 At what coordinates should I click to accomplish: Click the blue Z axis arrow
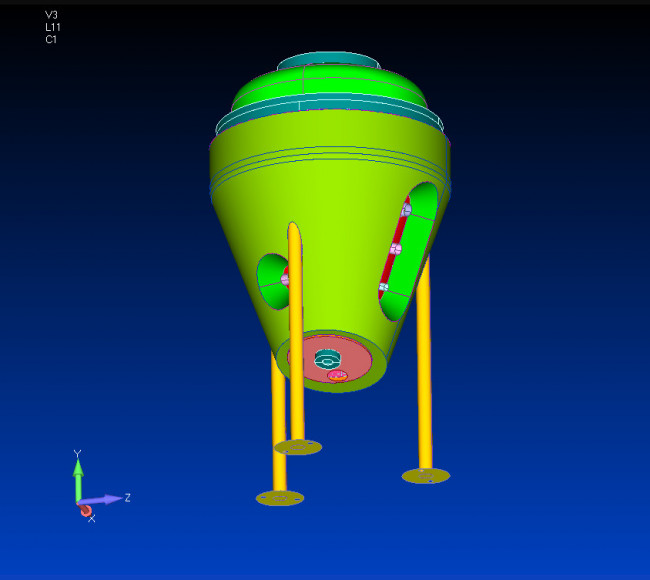click(x=105, y=498)
